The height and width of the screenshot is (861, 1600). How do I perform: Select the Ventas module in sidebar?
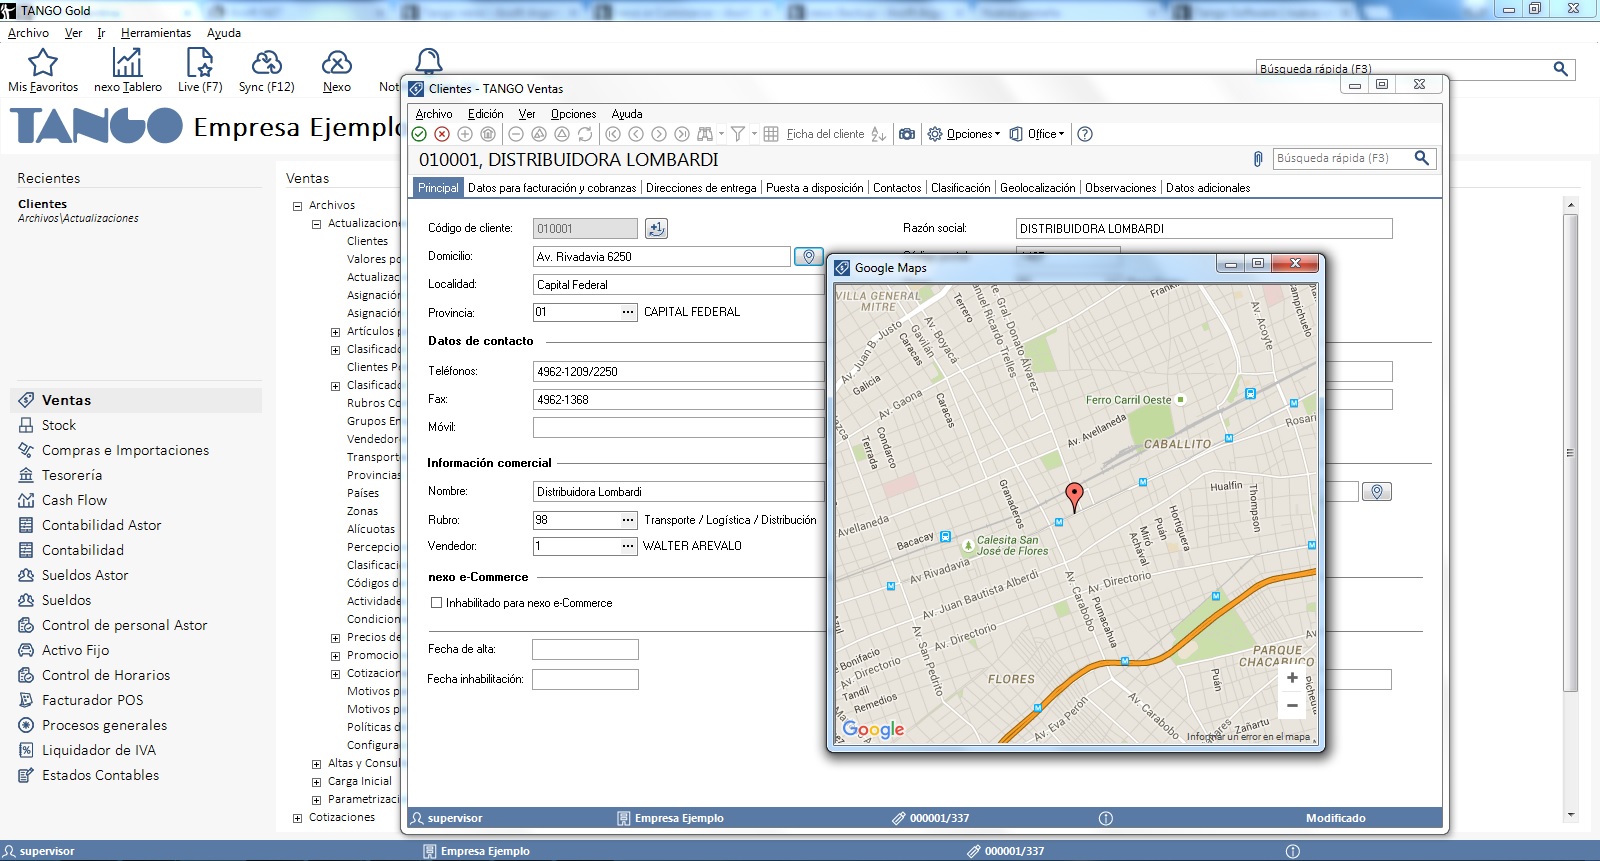tap(137, 400)
